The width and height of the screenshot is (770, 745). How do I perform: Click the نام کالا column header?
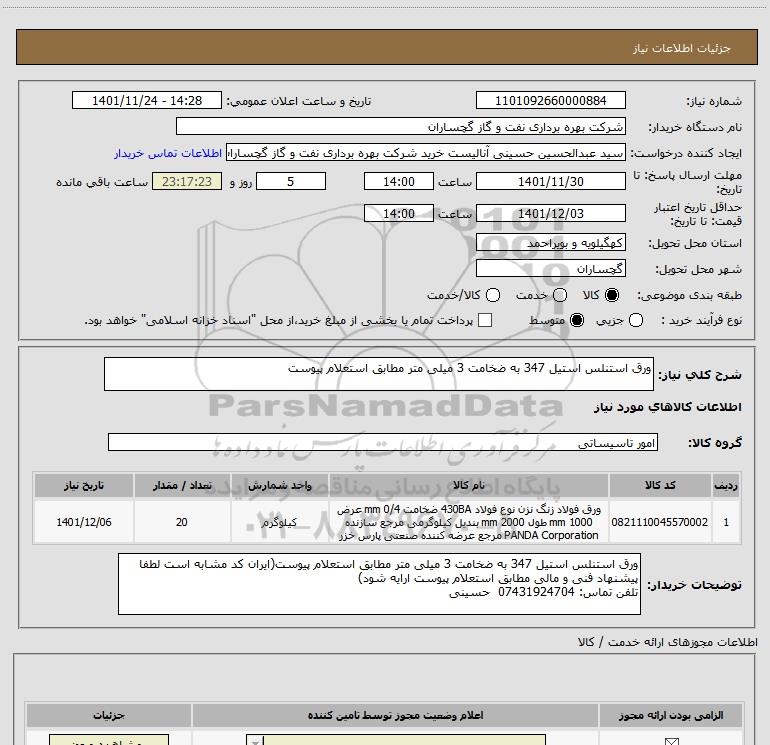[x=468, y=485]
